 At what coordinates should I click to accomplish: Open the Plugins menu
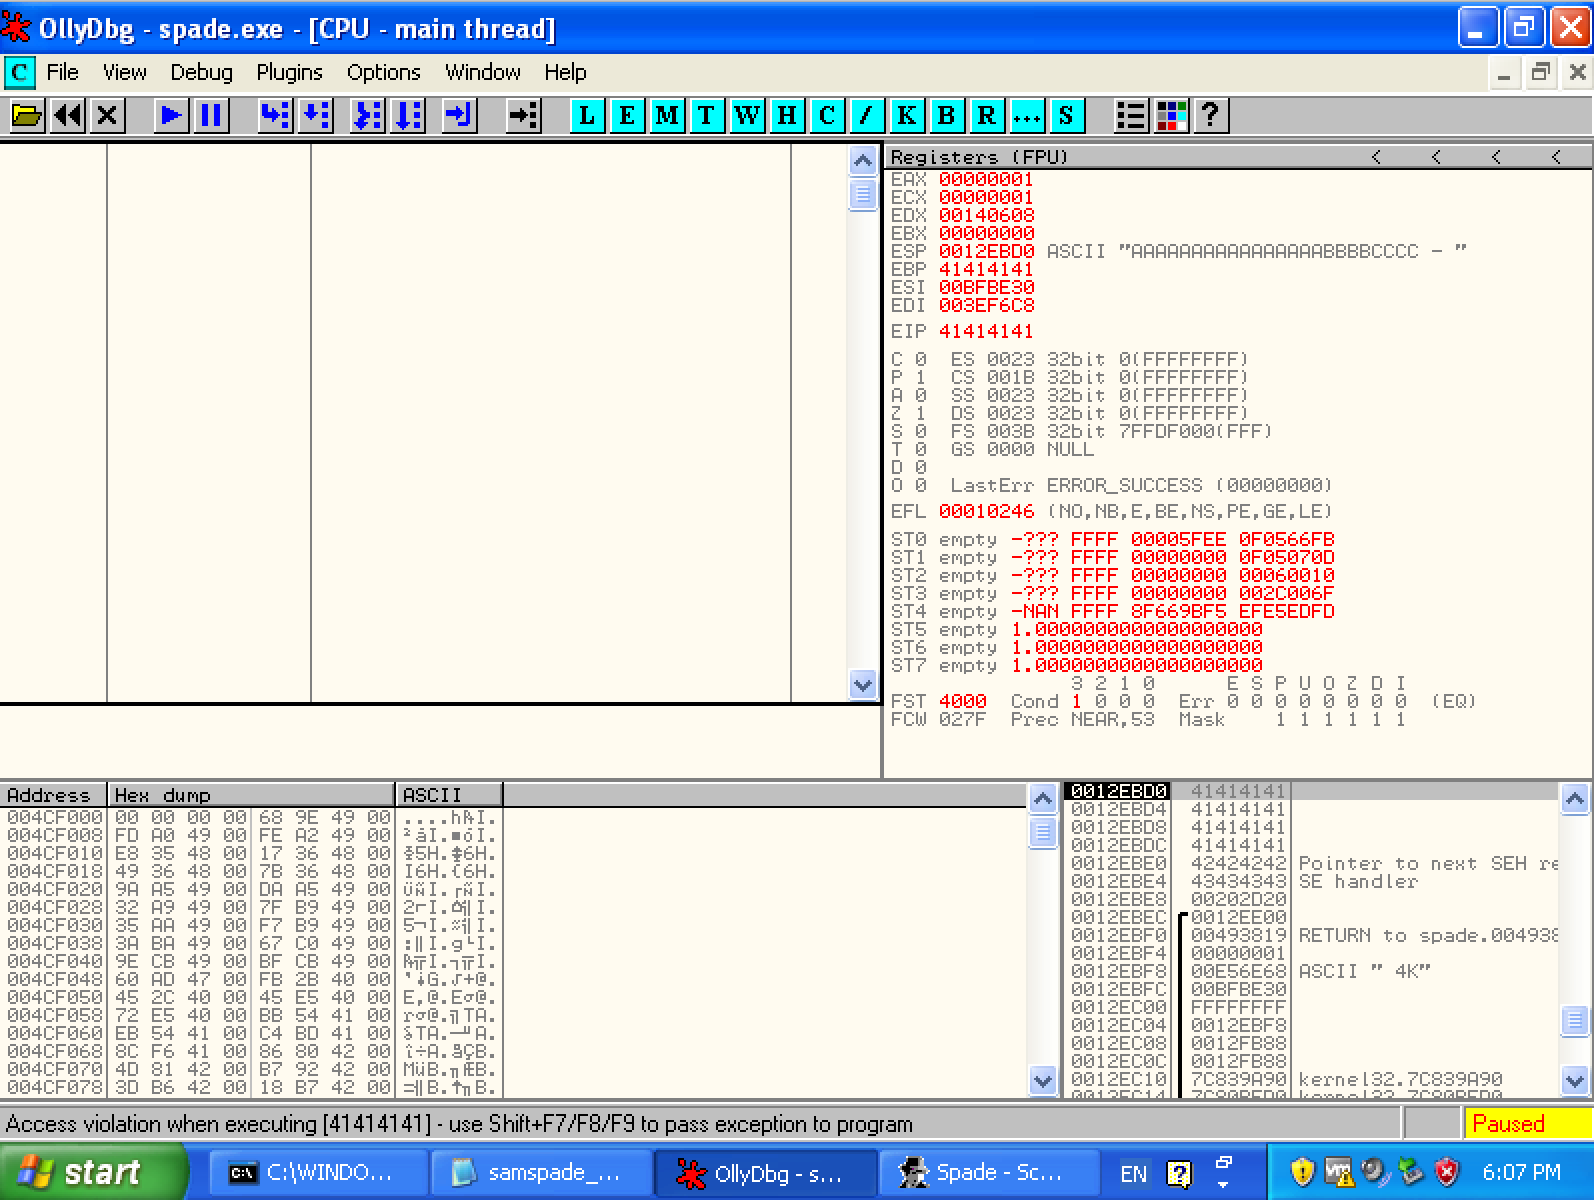(x=289, y=72)
